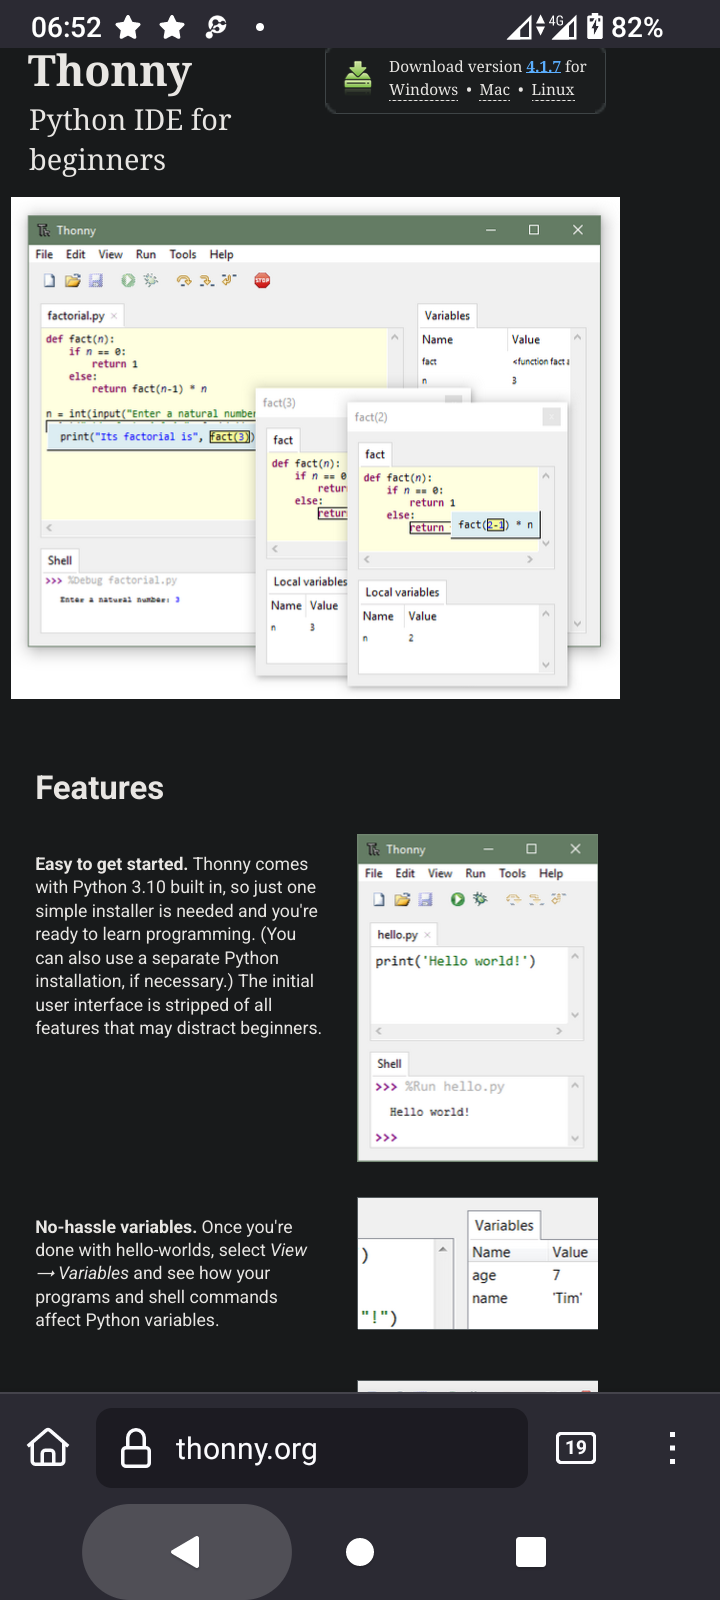The image size is (720, 1600).
Task: Open Help menu in the factorial screenshot
Action: pyautogui.click(x=221, y=255)
